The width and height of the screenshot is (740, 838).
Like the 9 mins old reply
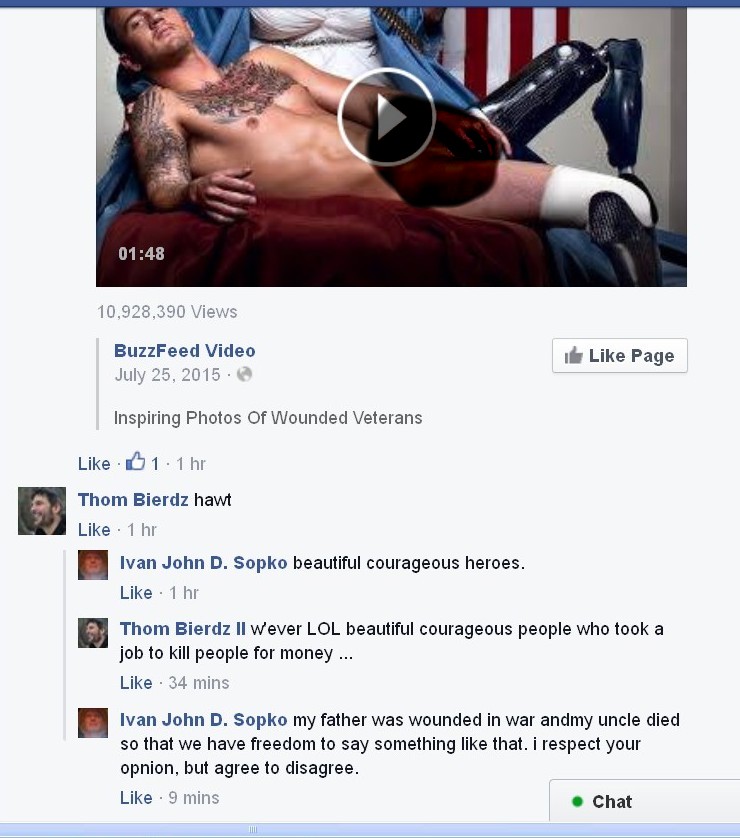click(x=136, y=798)
